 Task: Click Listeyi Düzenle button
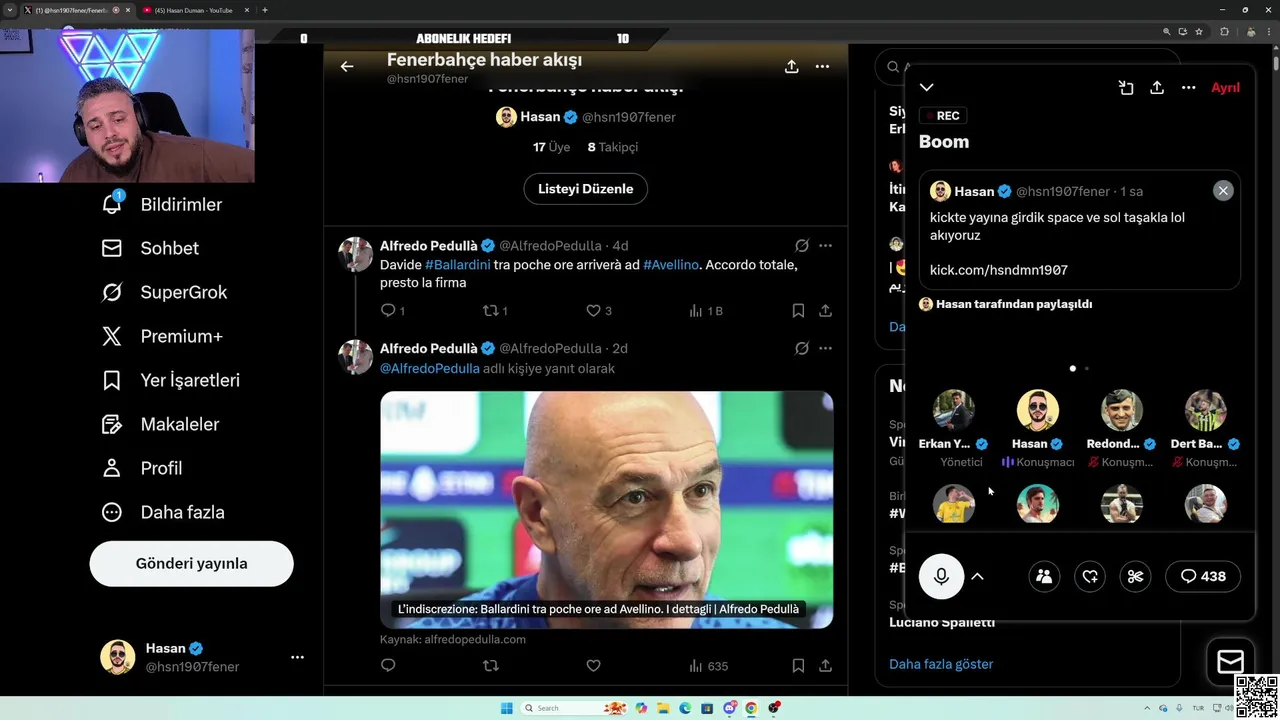(585, 189)
